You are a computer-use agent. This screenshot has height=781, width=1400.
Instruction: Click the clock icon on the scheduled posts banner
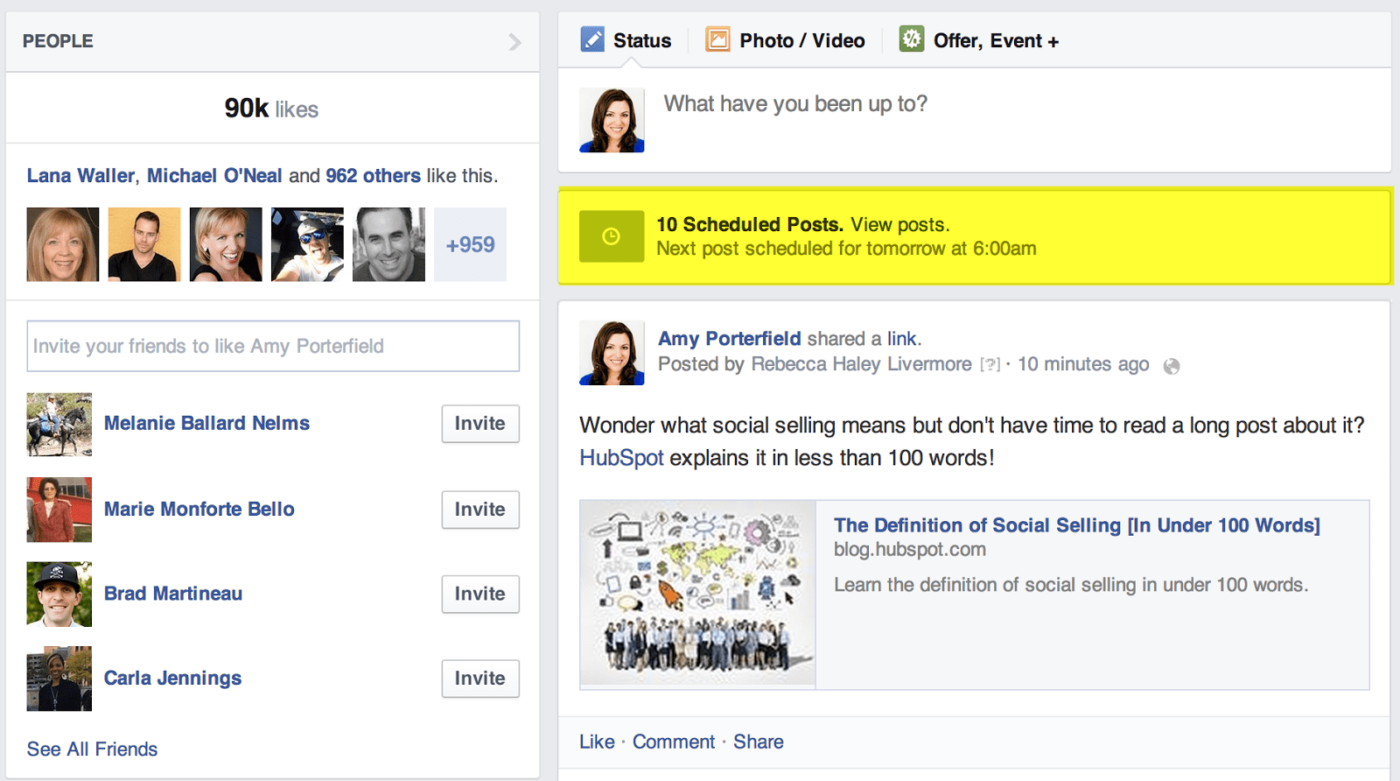click(611, 236)
